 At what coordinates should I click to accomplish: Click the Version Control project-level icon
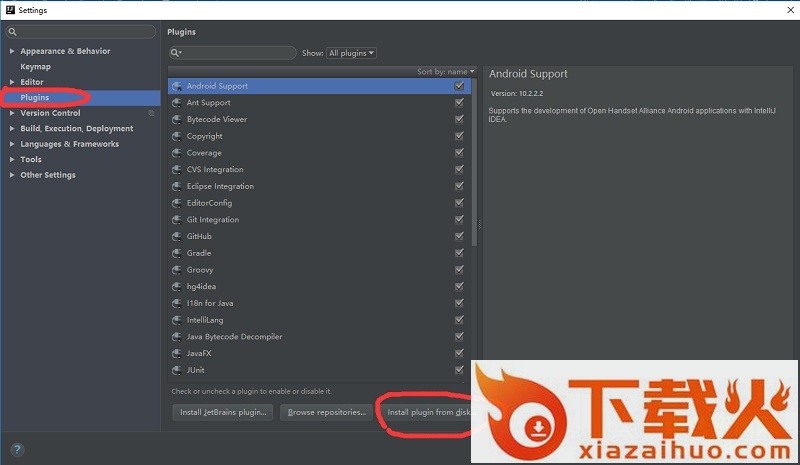[151, 113]
